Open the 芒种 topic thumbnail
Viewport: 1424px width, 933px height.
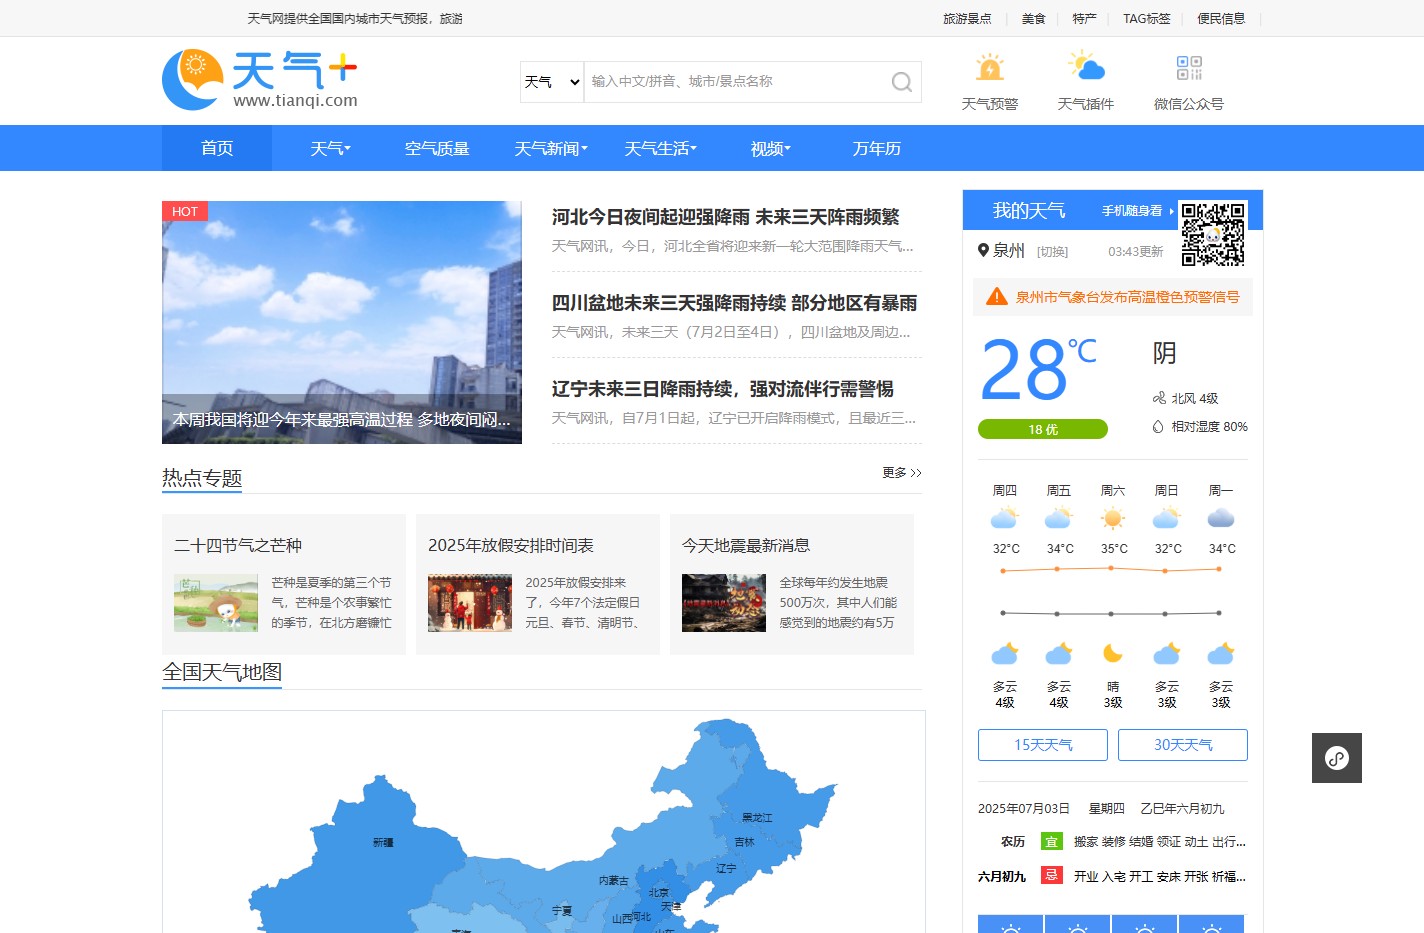click(216, 603)
